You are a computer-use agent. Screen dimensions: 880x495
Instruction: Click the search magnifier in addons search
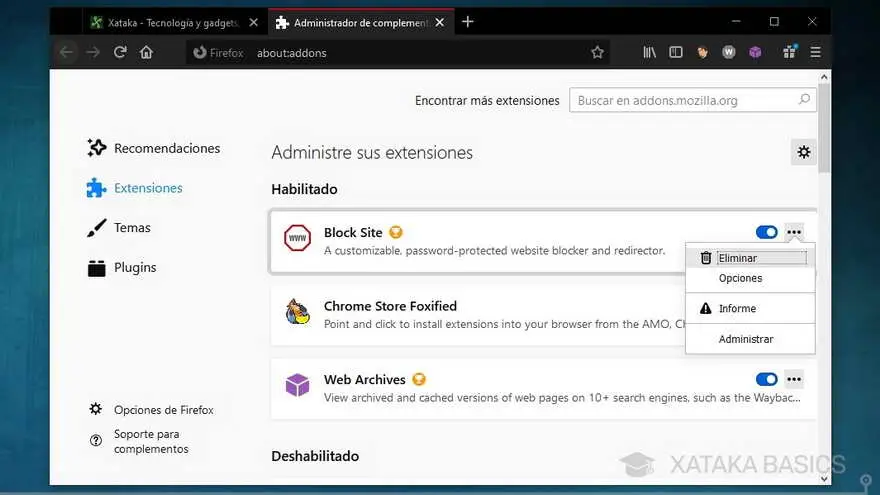click(x=804, y=100)
